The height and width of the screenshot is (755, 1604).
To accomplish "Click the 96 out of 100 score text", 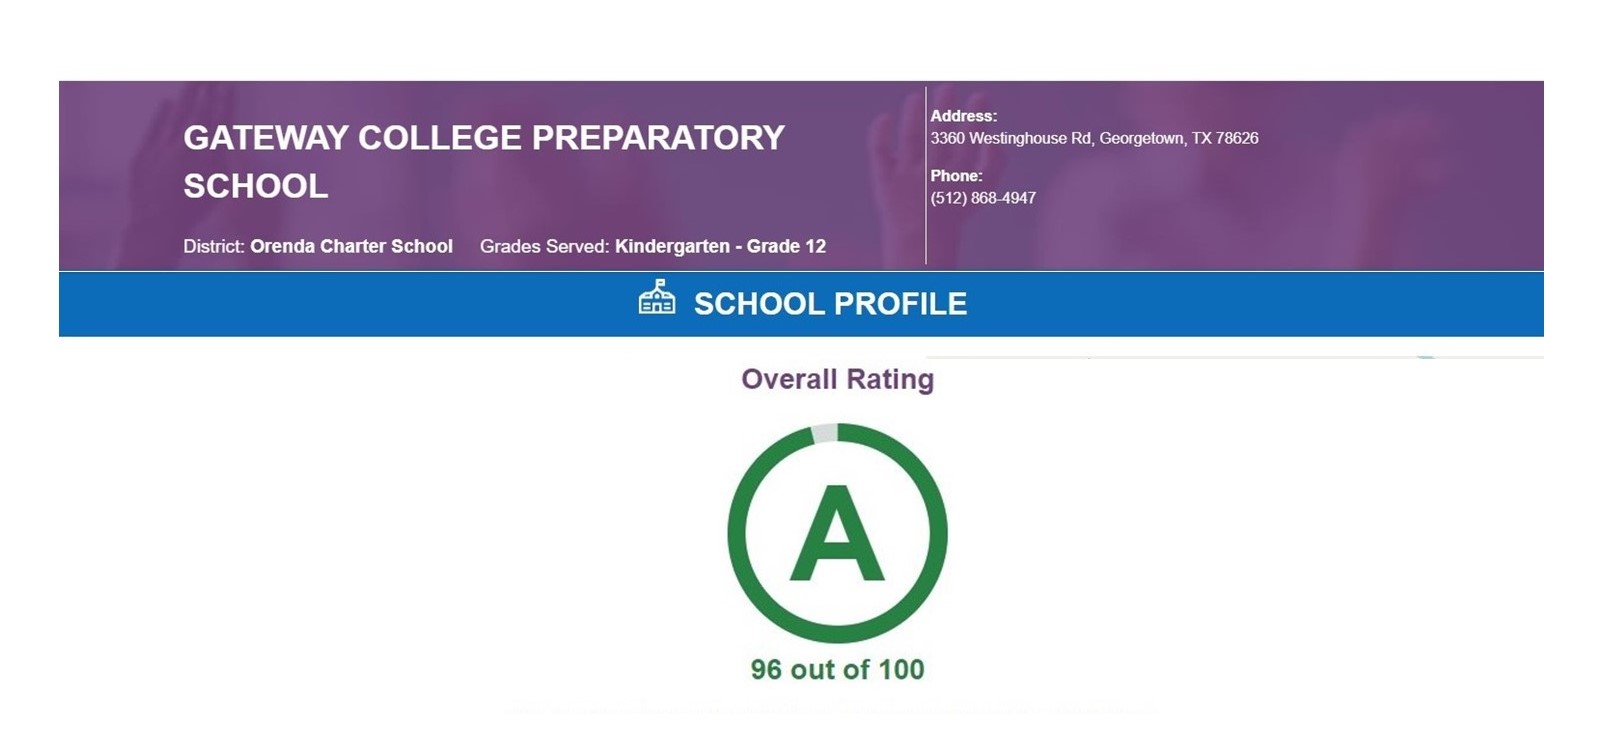I will (x=838, y=669).
